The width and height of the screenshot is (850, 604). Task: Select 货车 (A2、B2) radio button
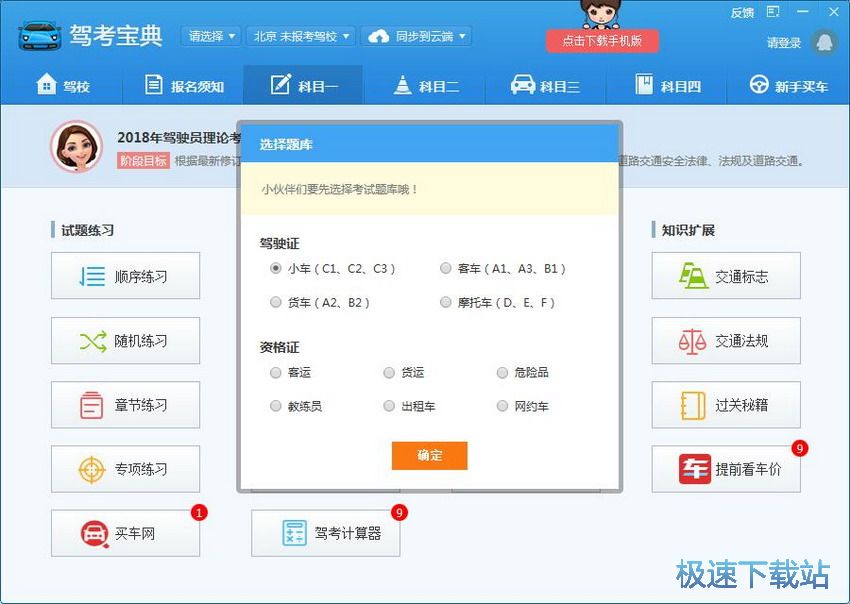click(x=275, y=302)
